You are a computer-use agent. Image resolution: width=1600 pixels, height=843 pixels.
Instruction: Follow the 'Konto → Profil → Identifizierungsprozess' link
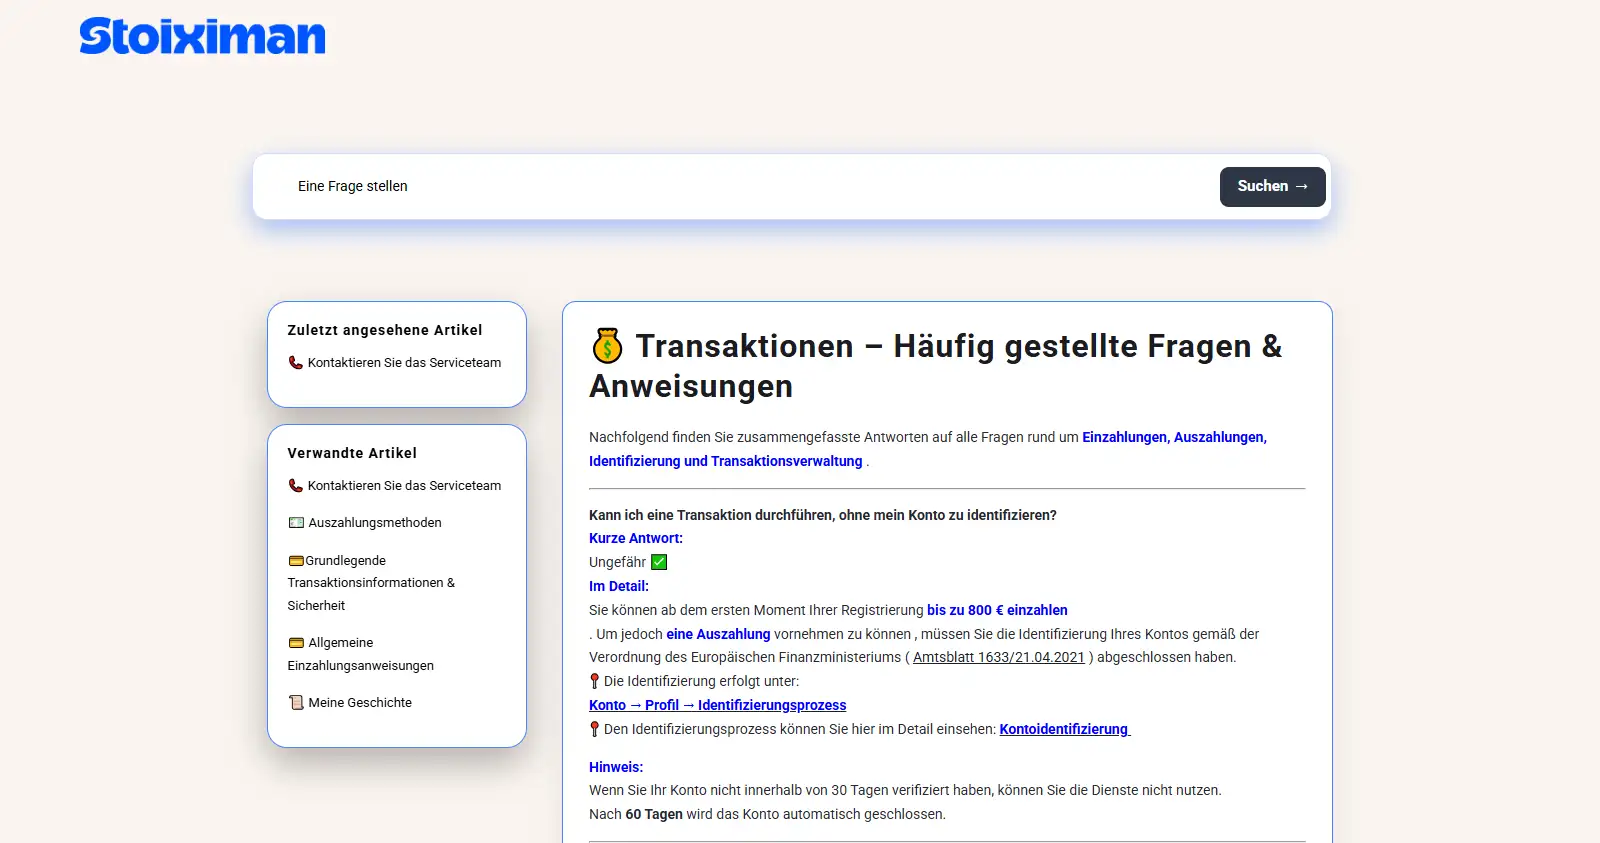click(717, 705)
